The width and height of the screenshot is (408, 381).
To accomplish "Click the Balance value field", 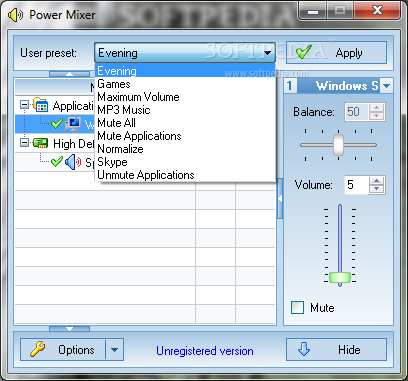I will [x=357, y=112].
